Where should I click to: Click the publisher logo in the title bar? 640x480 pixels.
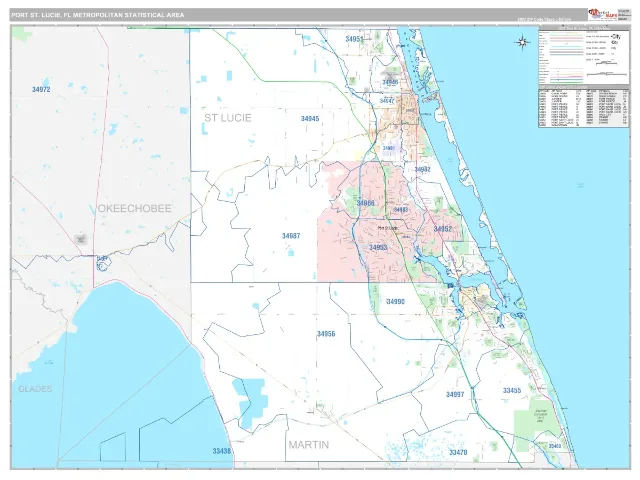pyautogui.click(x=602, y=15)
